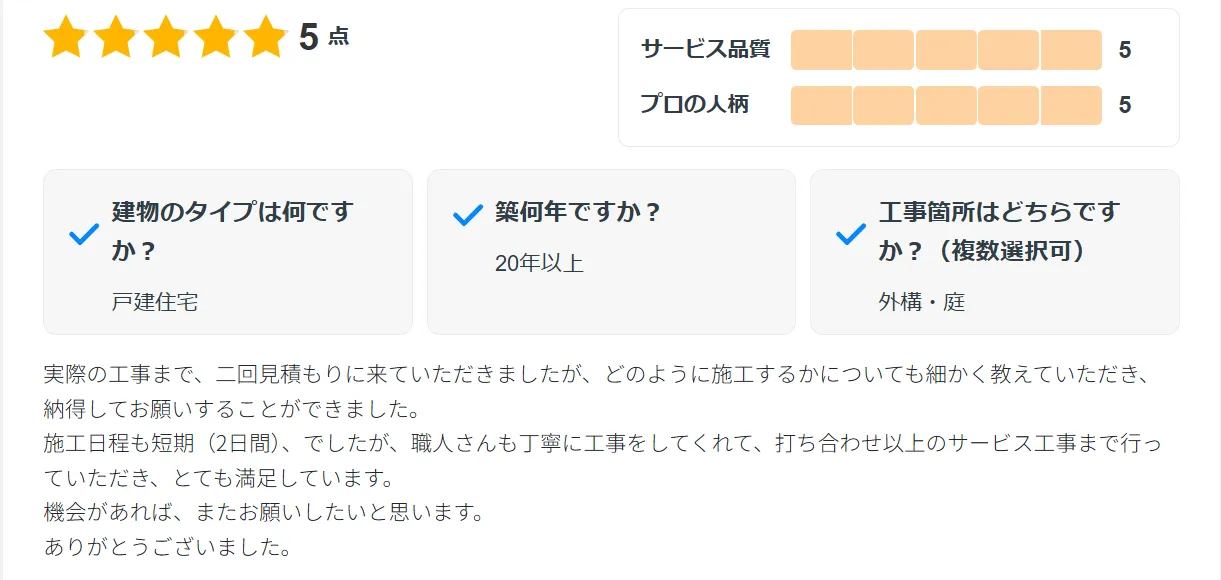Click the サービス品質 label

coord(705,50)
